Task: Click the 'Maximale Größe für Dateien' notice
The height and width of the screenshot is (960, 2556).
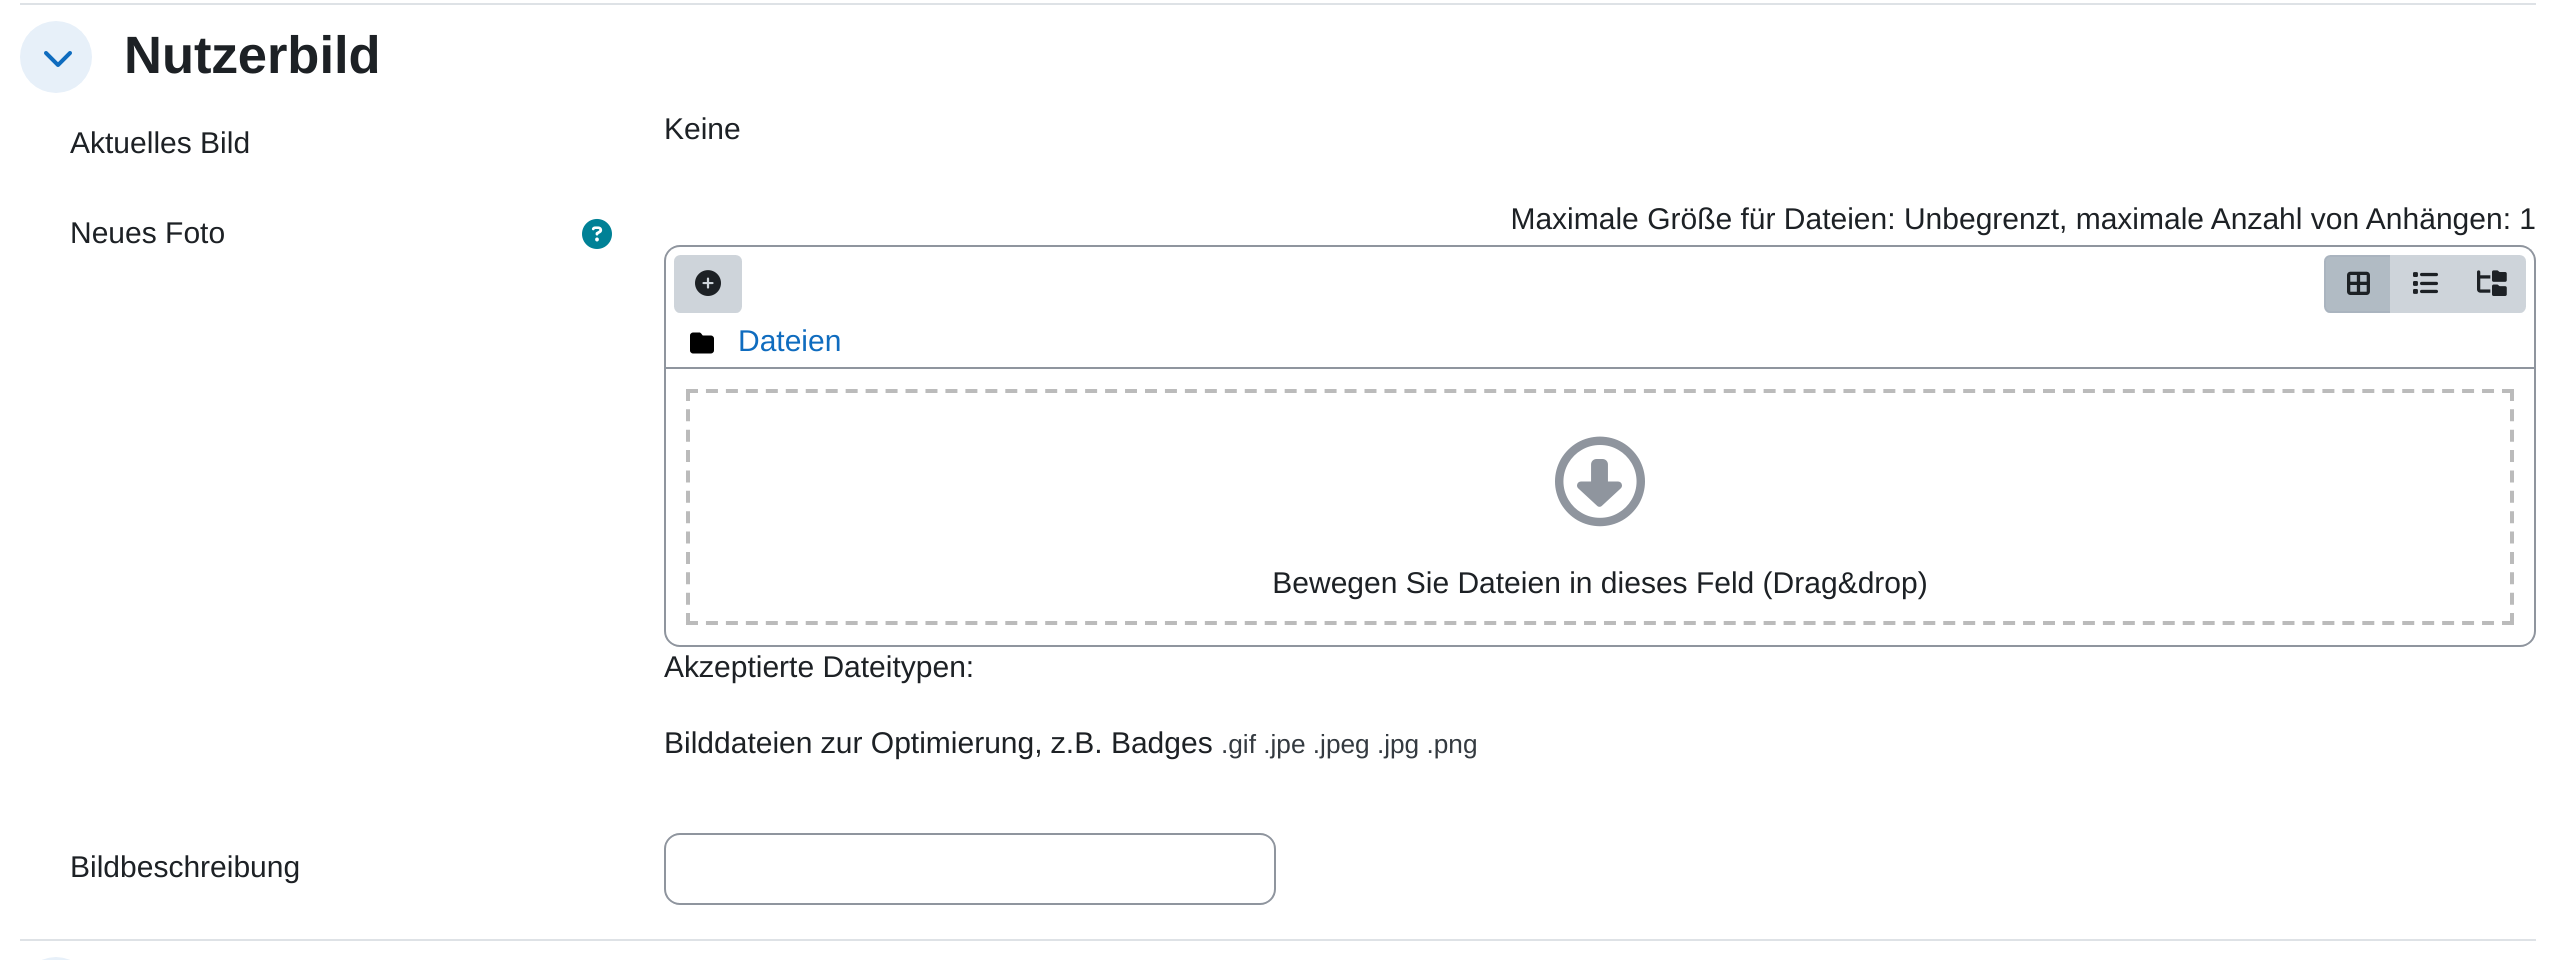Action: click(x=2022, y=220)
